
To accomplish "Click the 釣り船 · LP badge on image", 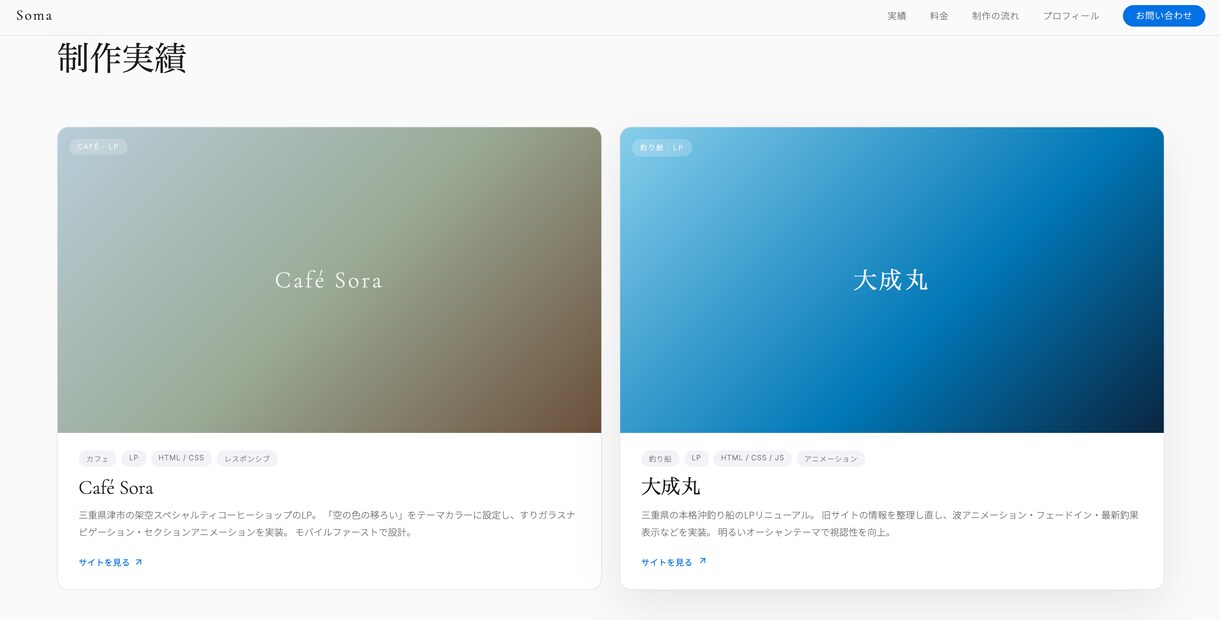I will (662, 148).
